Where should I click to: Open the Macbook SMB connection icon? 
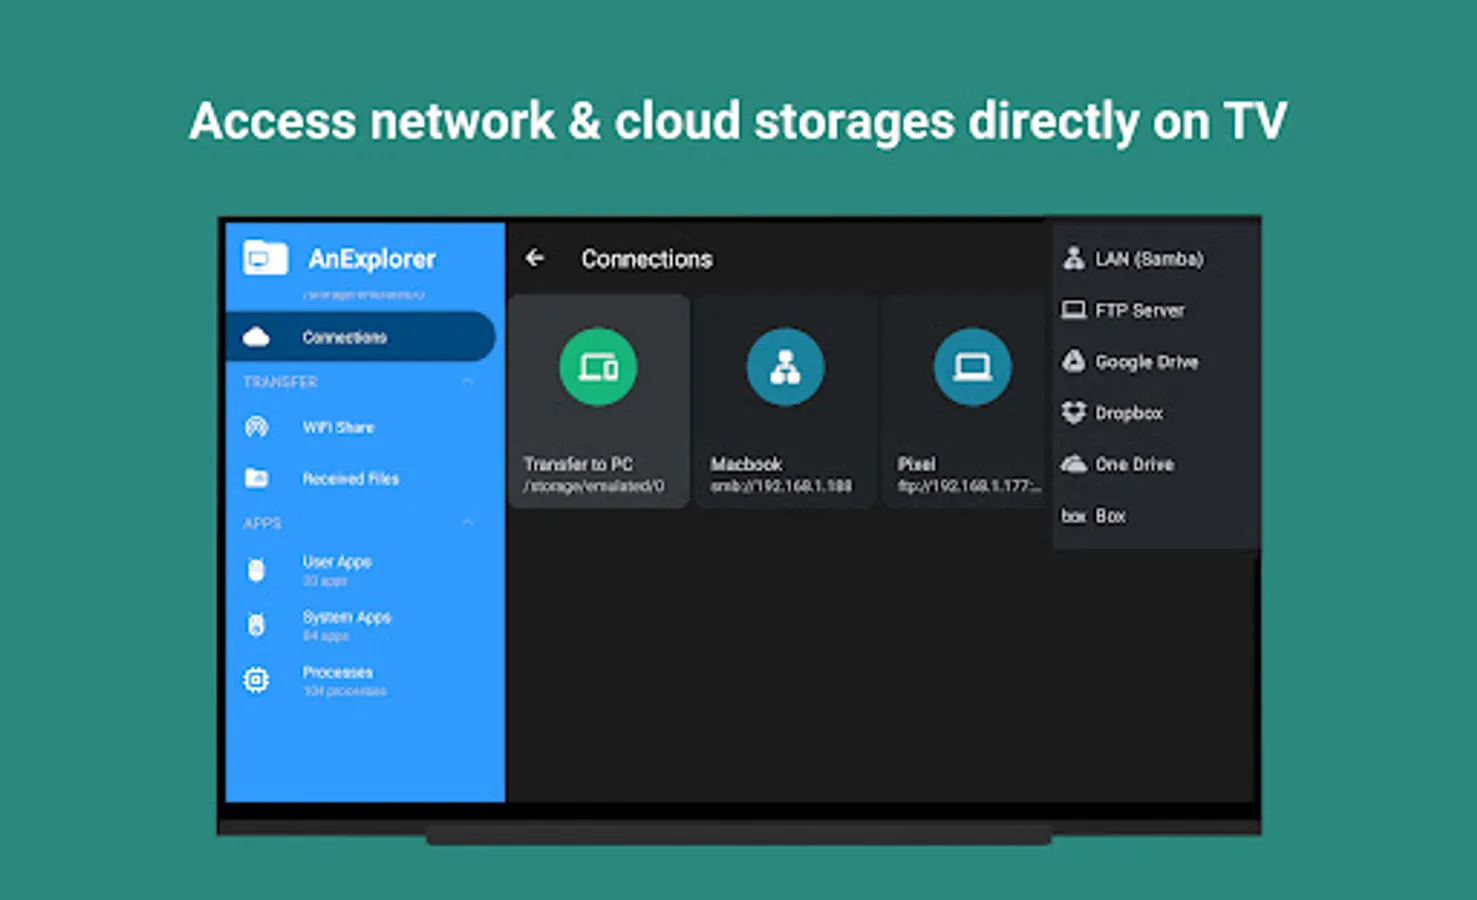coord(785,366)
